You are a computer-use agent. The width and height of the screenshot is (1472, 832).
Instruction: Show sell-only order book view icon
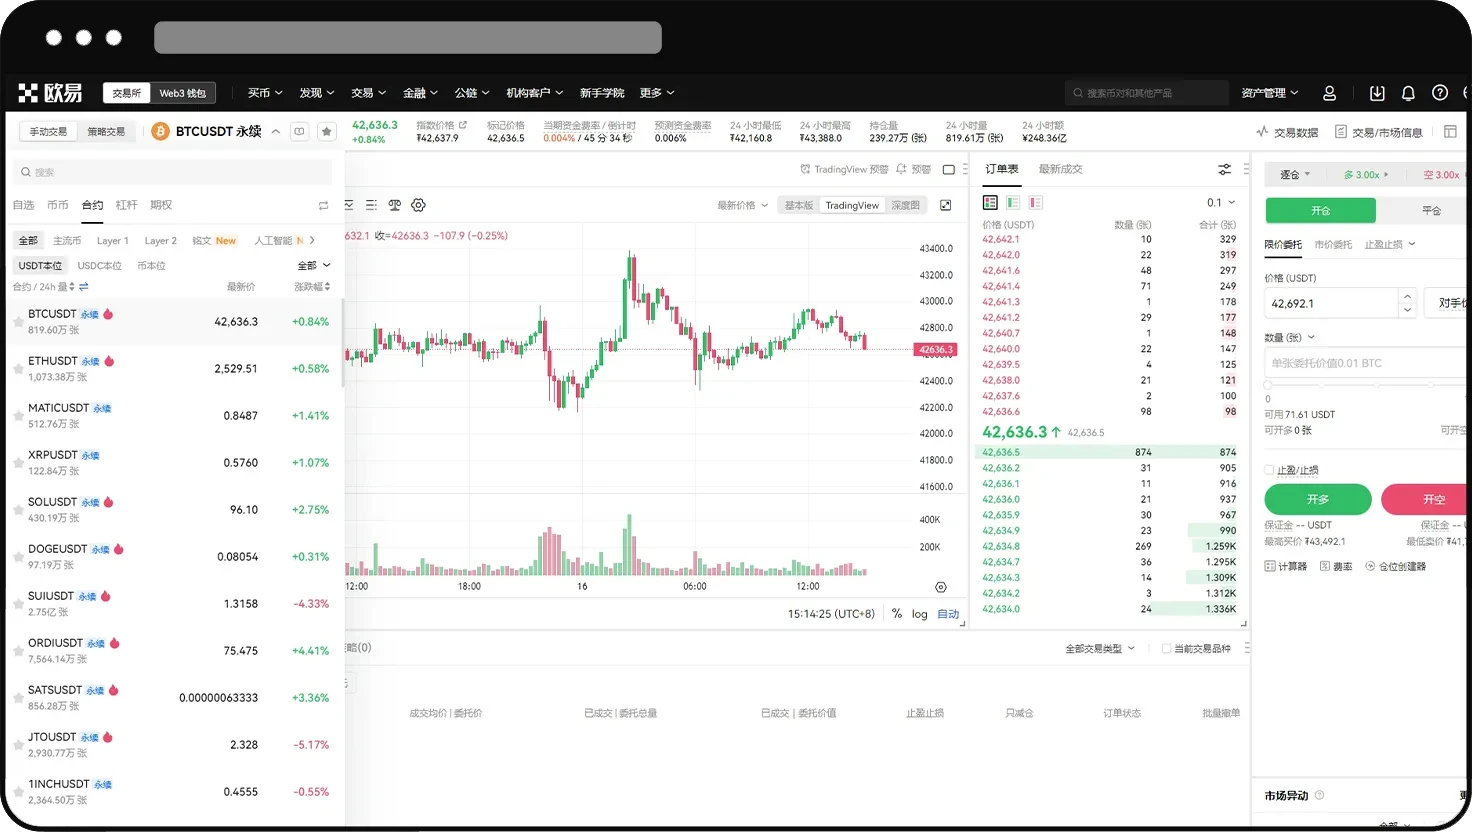1035,203
